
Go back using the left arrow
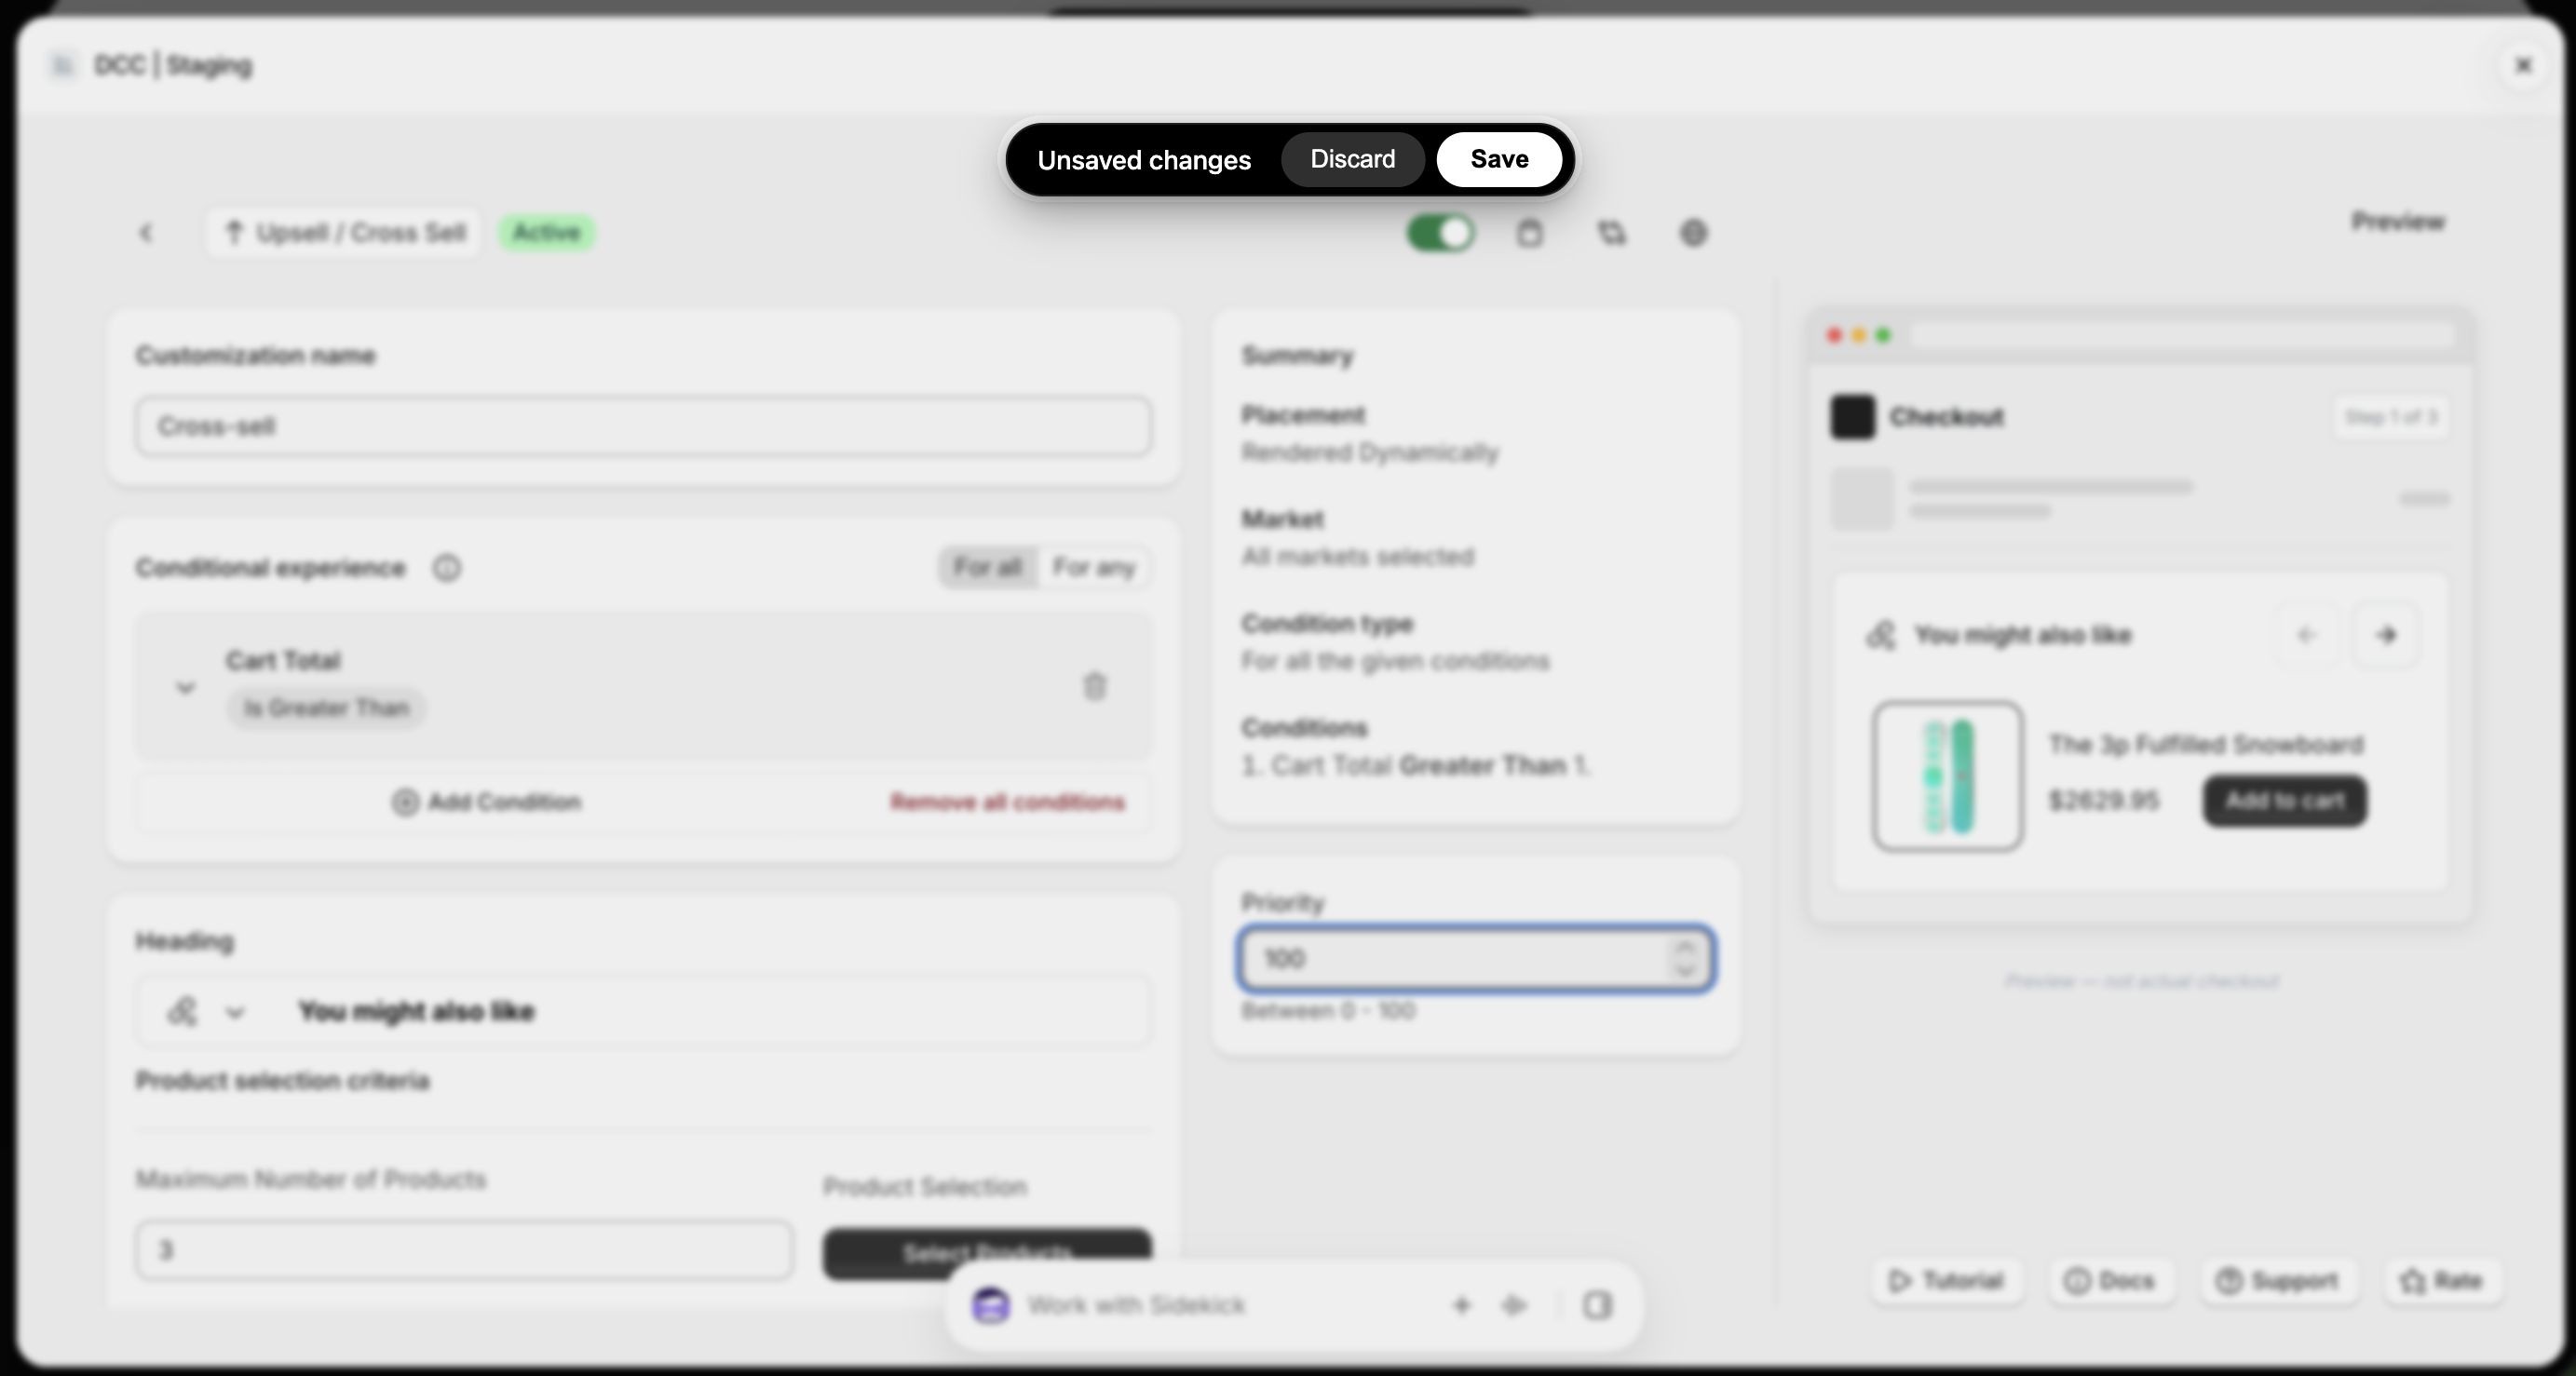[x=146, y=233]
